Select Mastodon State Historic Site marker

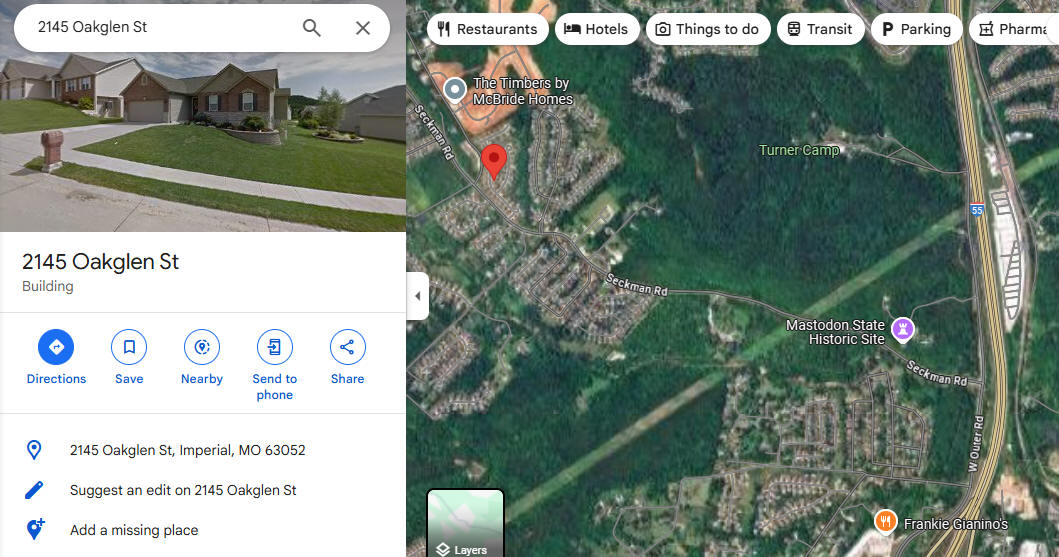(903, 329)
